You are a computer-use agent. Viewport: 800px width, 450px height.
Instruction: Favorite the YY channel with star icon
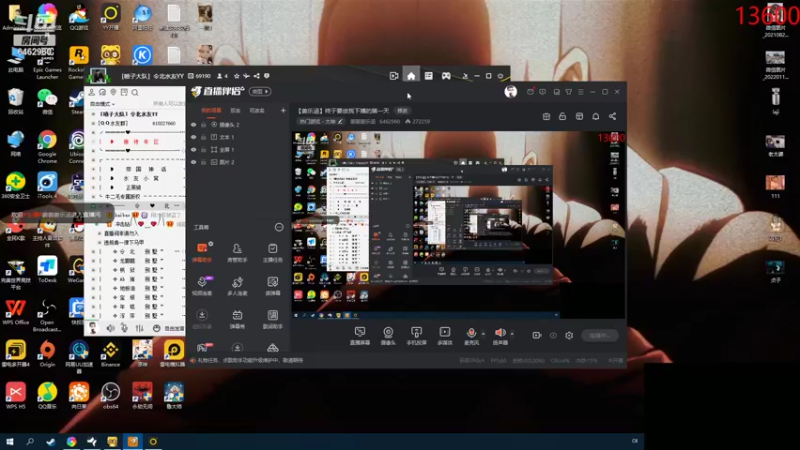coord(237,76)
